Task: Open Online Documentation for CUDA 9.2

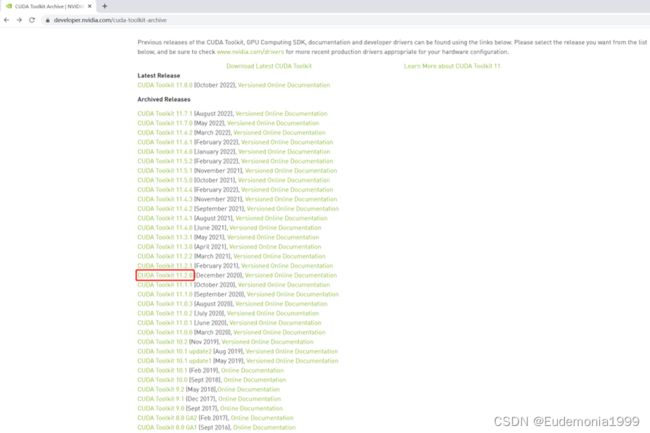Action: click(248, 390)
